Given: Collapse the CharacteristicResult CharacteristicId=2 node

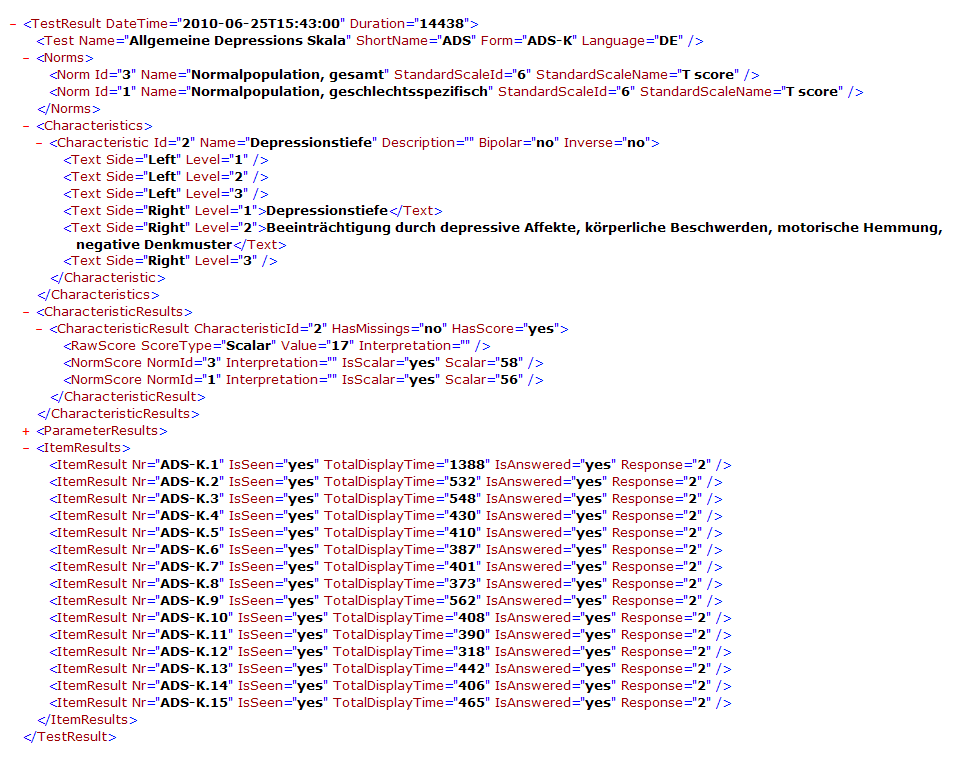Looking at the screenshot, I should (x=40, y=329).
